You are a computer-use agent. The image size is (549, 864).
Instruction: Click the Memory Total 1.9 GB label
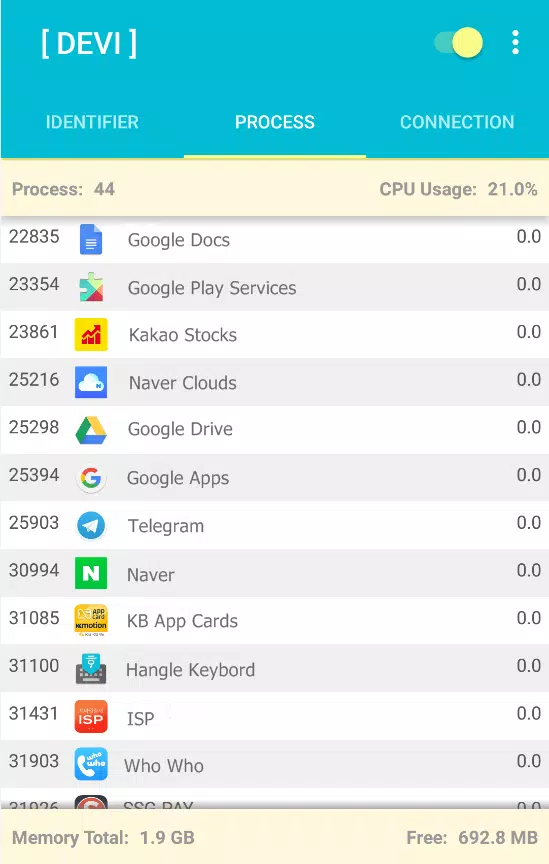[103, 838]
